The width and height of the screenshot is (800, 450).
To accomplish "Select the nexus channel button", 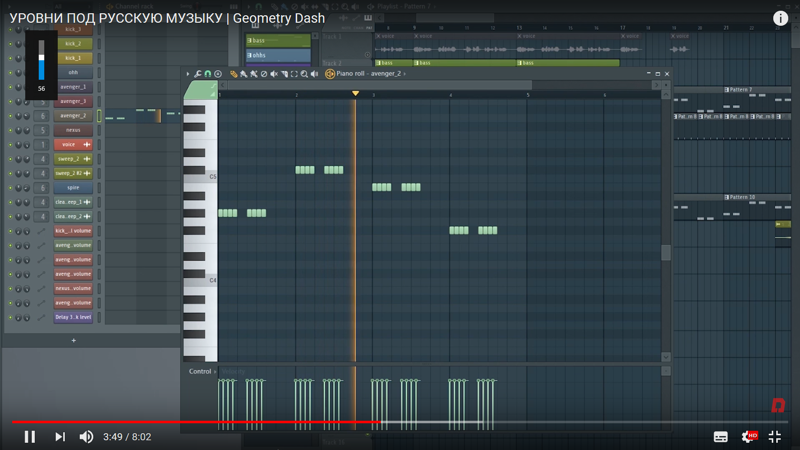I will pyautogui.click(x=73, y=130).
